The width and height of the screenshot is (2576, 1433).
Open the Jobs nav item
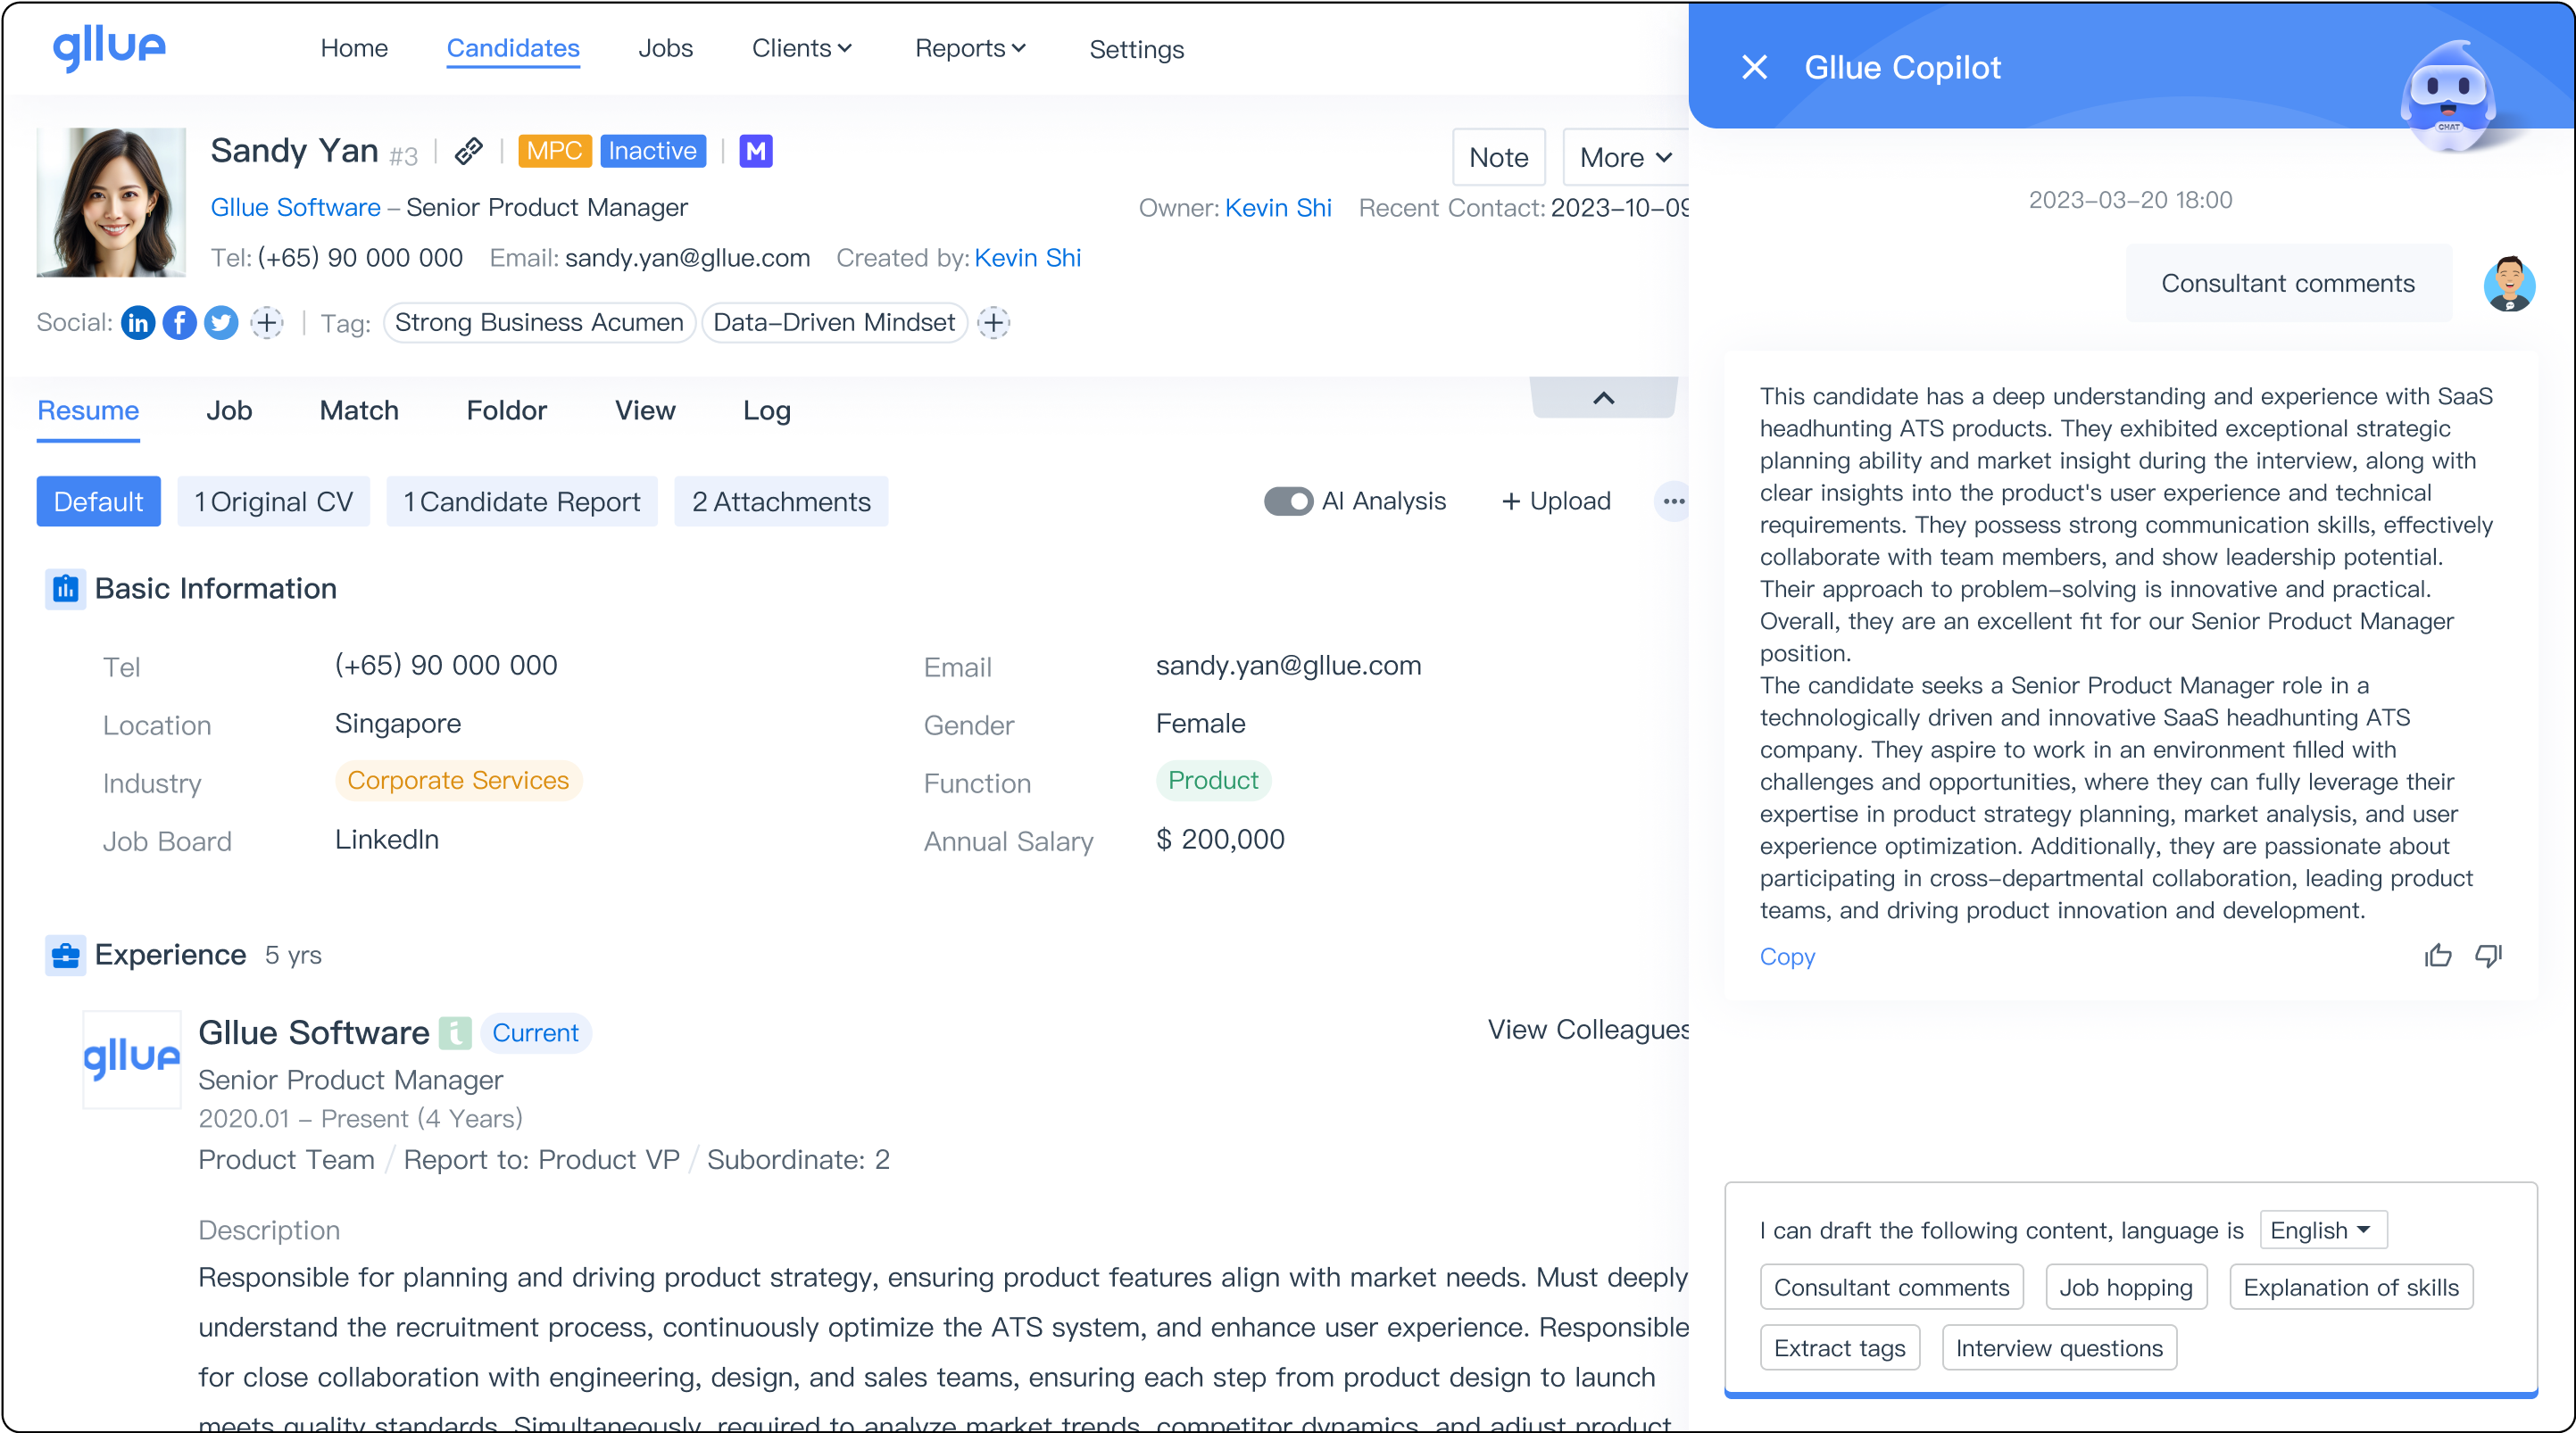tap(665, 48)
